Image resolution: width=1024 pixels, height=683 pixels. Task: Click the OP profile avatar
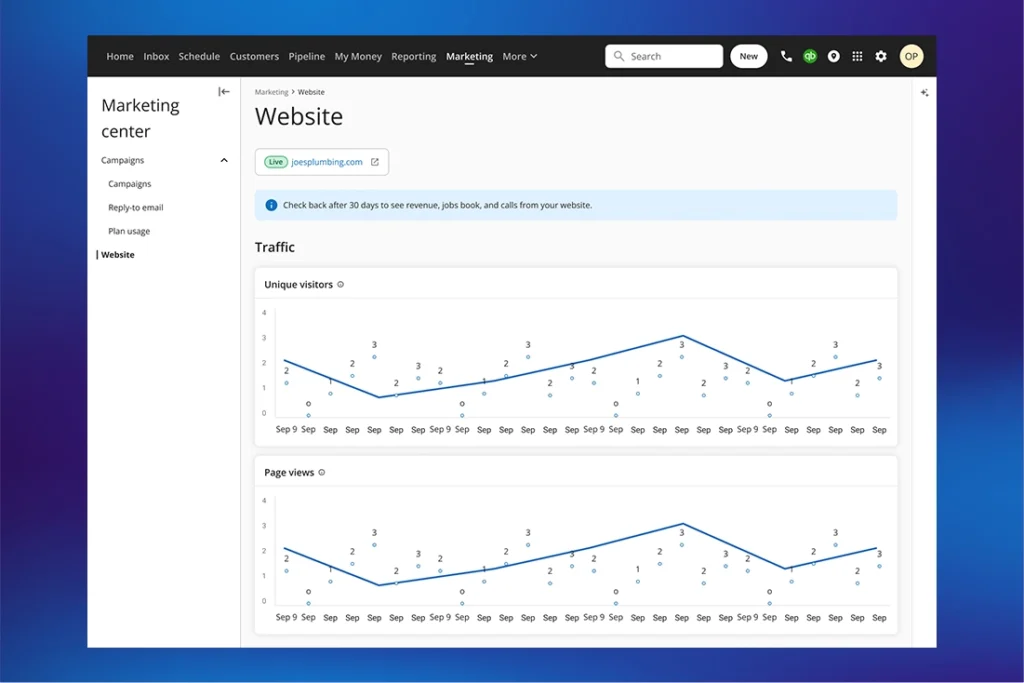911,56
